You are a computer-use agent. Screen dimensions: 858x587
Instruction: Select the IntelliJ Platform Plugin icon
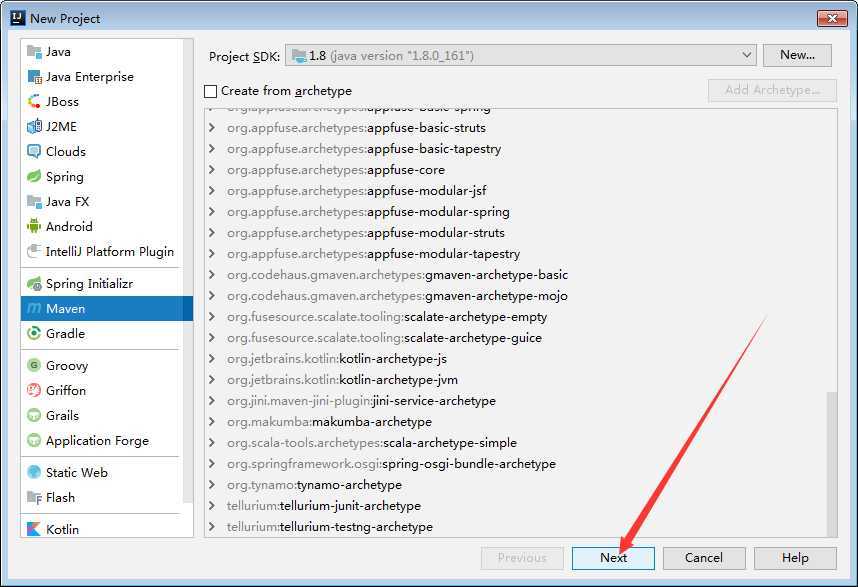click(34, 252)
